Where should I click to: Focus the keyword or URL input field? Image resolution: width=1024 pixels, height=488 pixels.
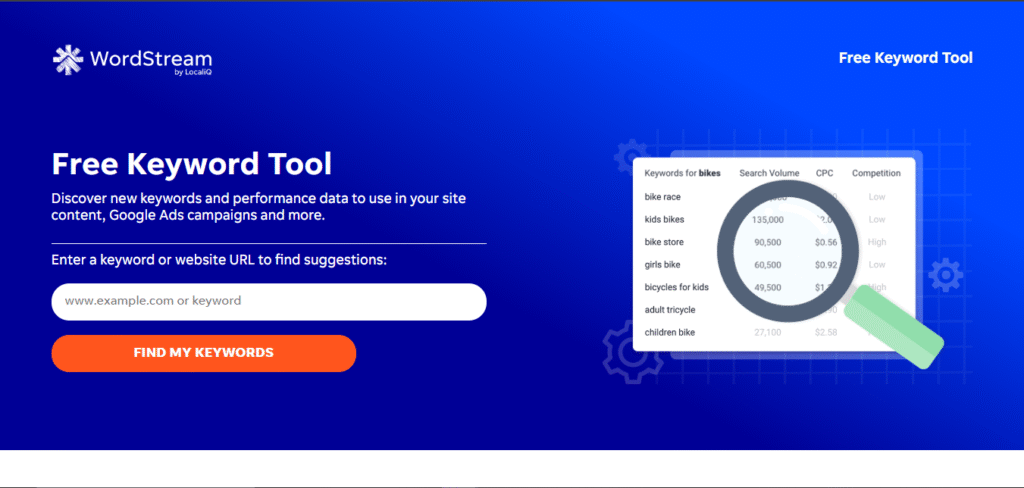[269, 301]
